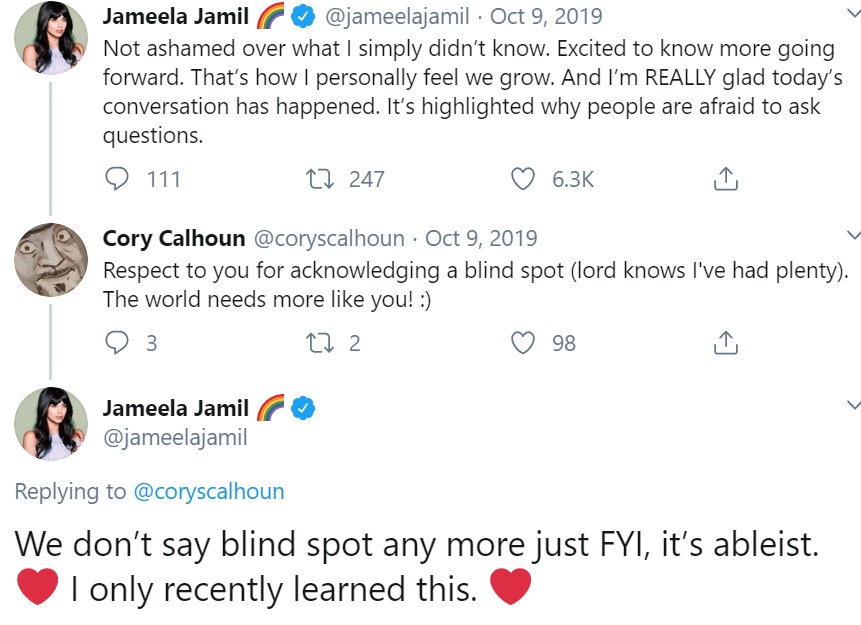Open the Oct 9, 2019 timestamp on Cory's tweet
861x625 pixels.
[481, 238]
